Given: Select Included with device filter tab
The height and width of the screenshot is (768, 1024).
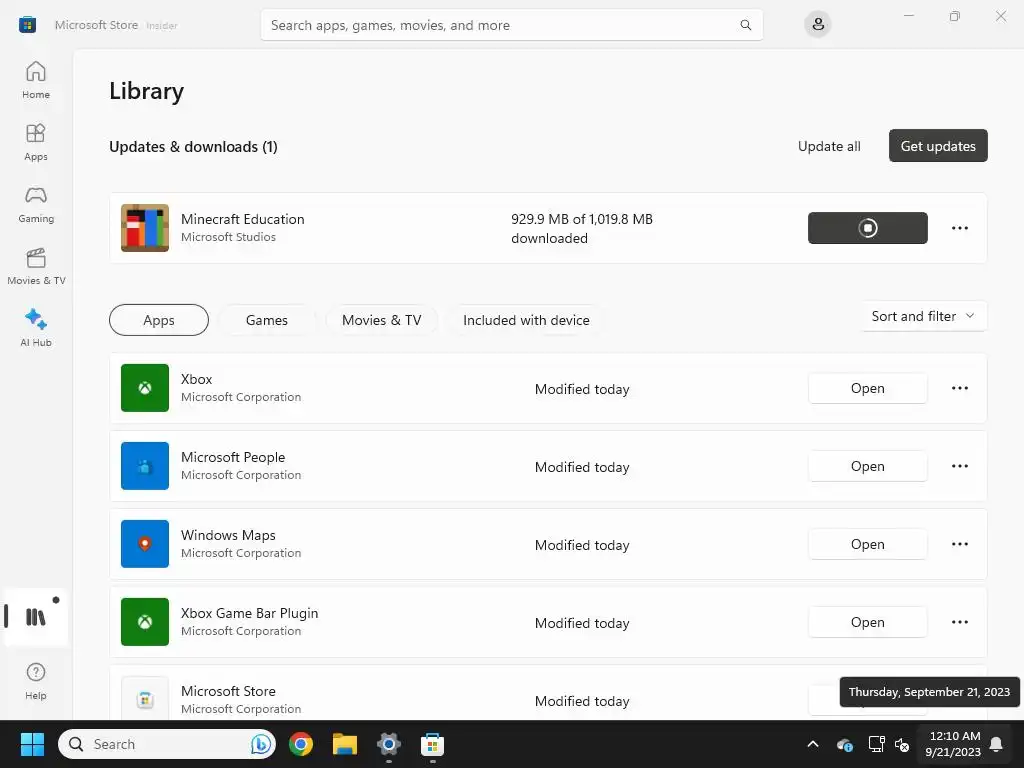Looking at the screenshot, I should point(526,320).
